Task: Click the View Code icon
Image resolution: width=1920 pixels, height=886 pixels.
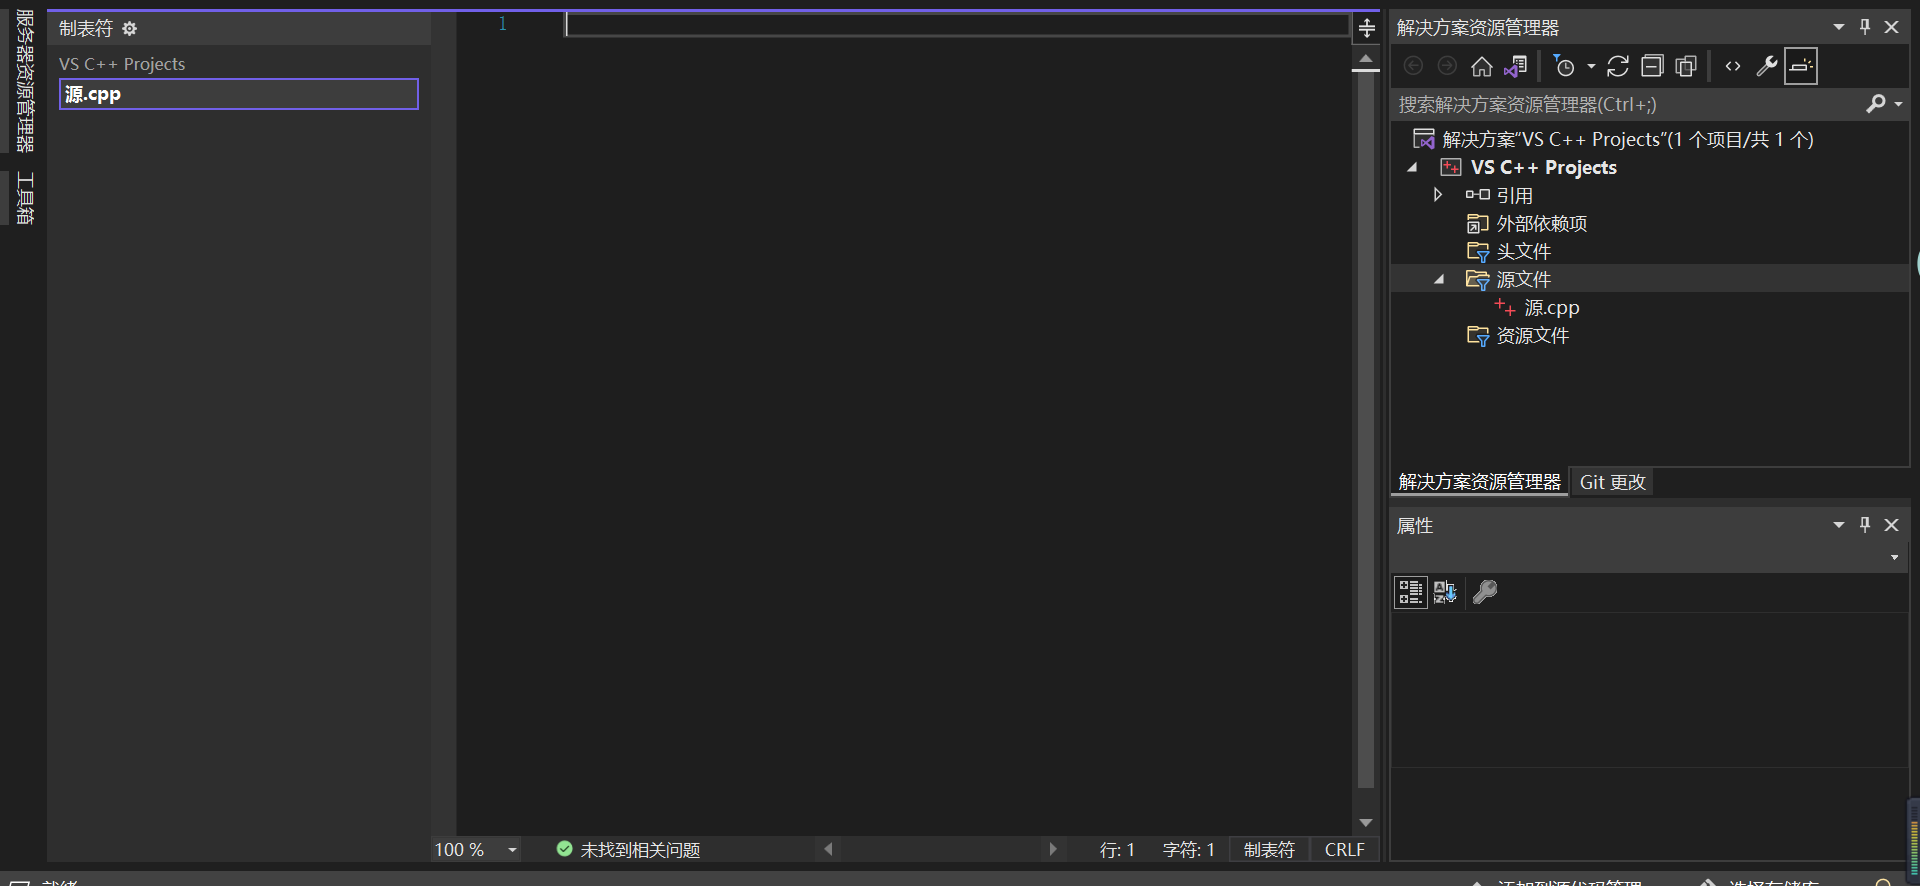Action: tap(1733, 66)
